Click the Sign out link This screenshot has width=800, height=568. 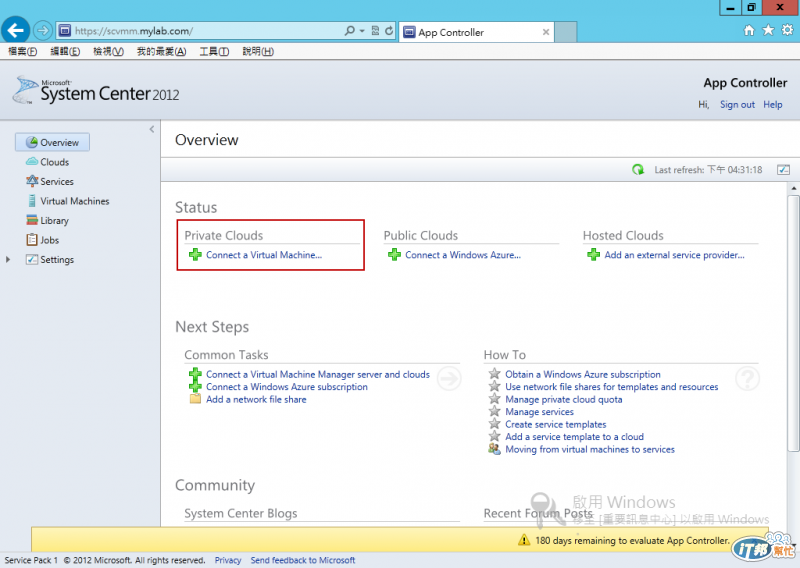coord(737,105)
